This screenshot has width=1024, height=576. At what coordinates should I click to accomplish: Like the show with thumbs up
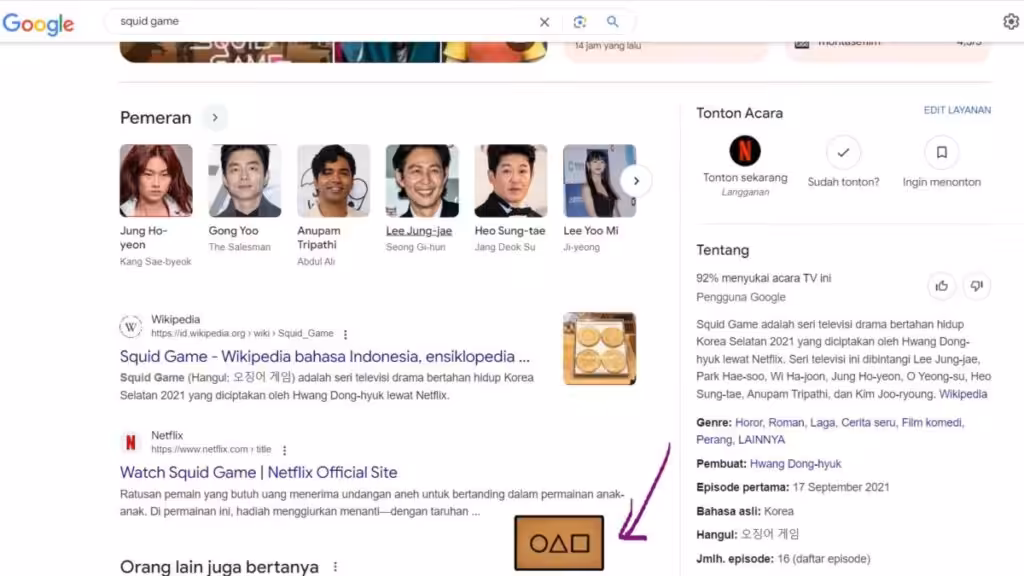point(941,286)
